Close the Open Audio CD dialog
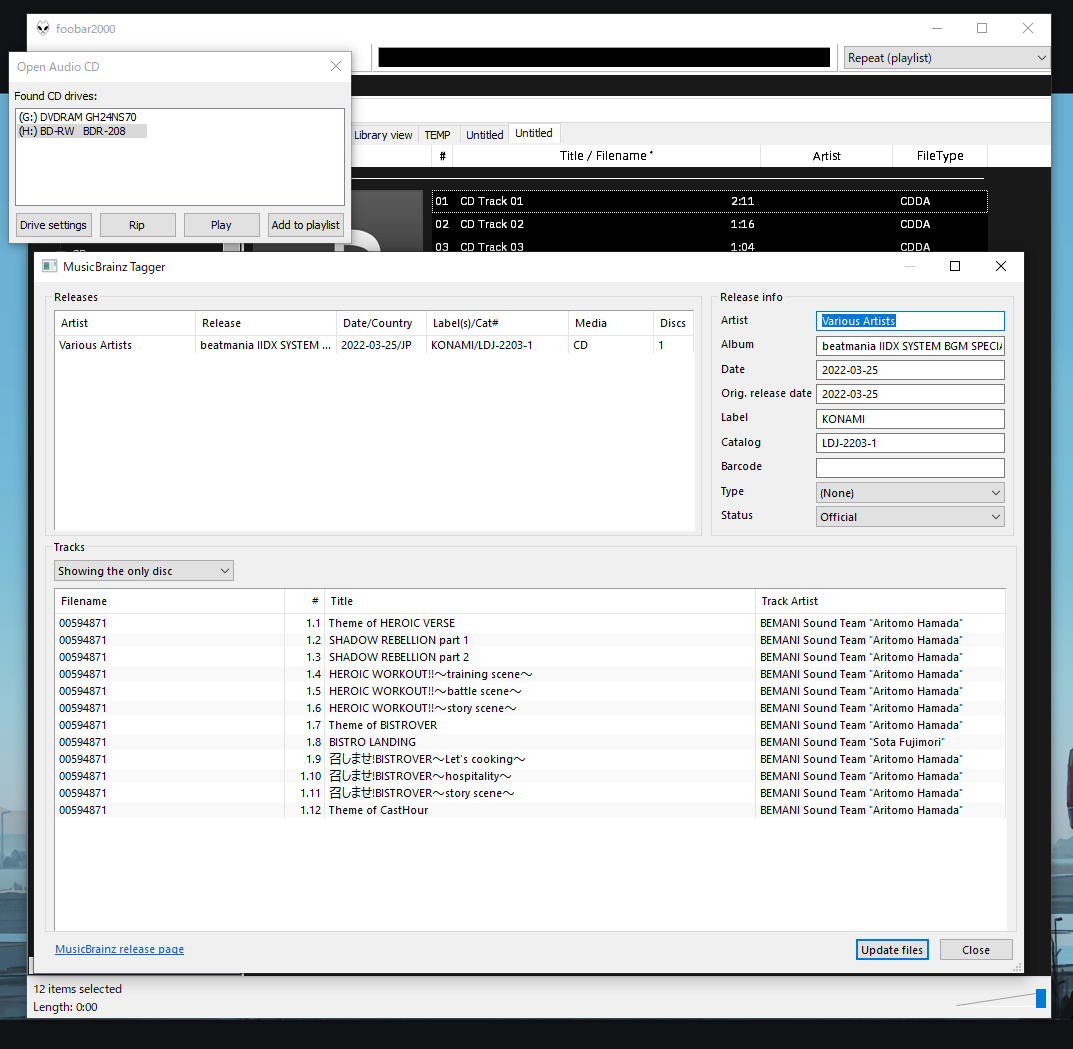 point(335,67)
